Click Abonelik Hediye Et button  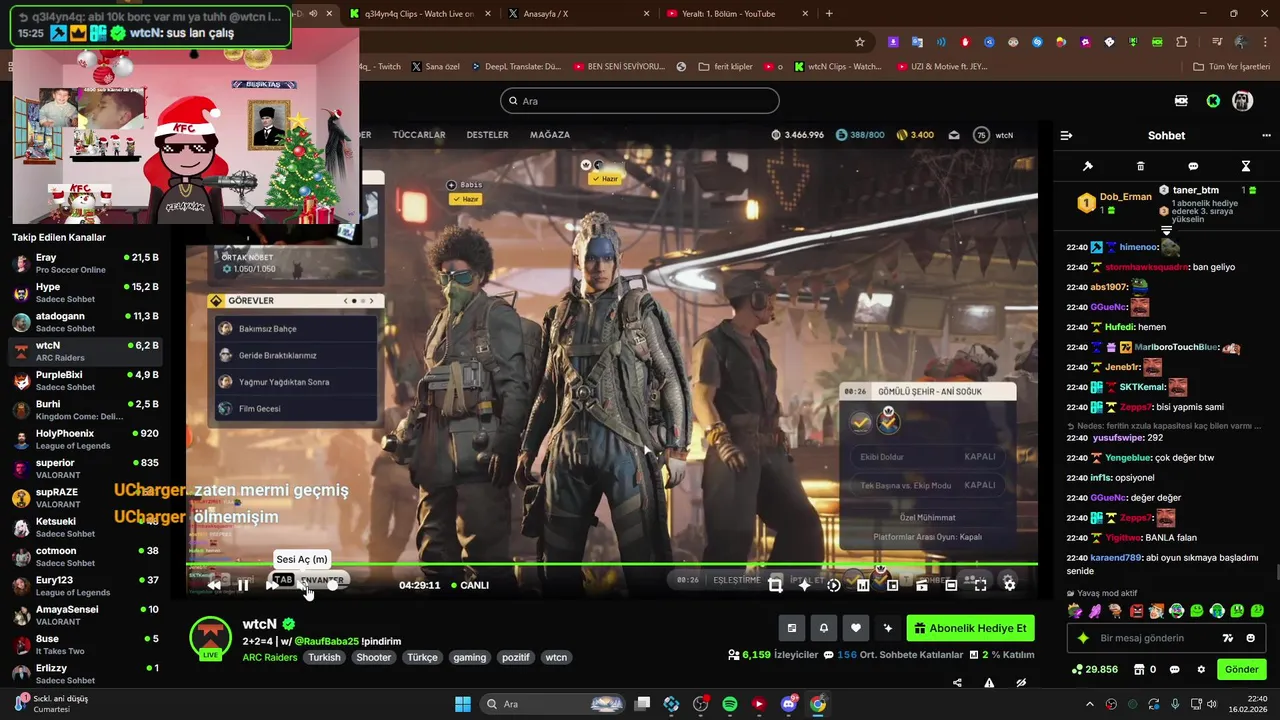(970, 628)
